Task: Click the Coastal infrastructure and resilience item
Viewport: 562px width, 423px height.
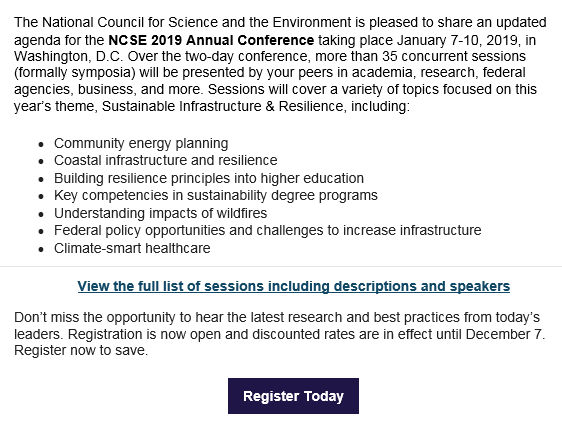Action: tap(166, 160)
